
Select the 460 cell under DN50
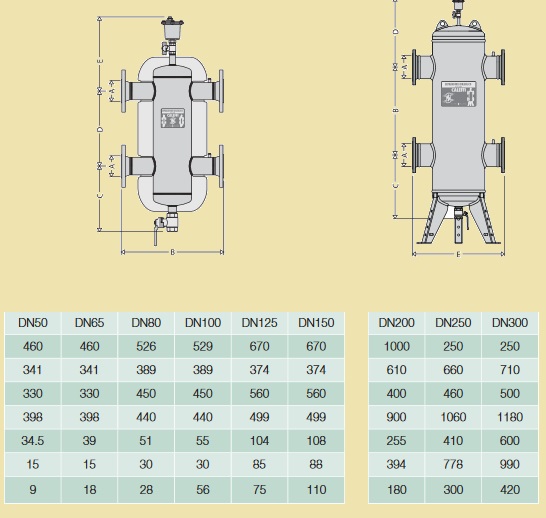33,346
